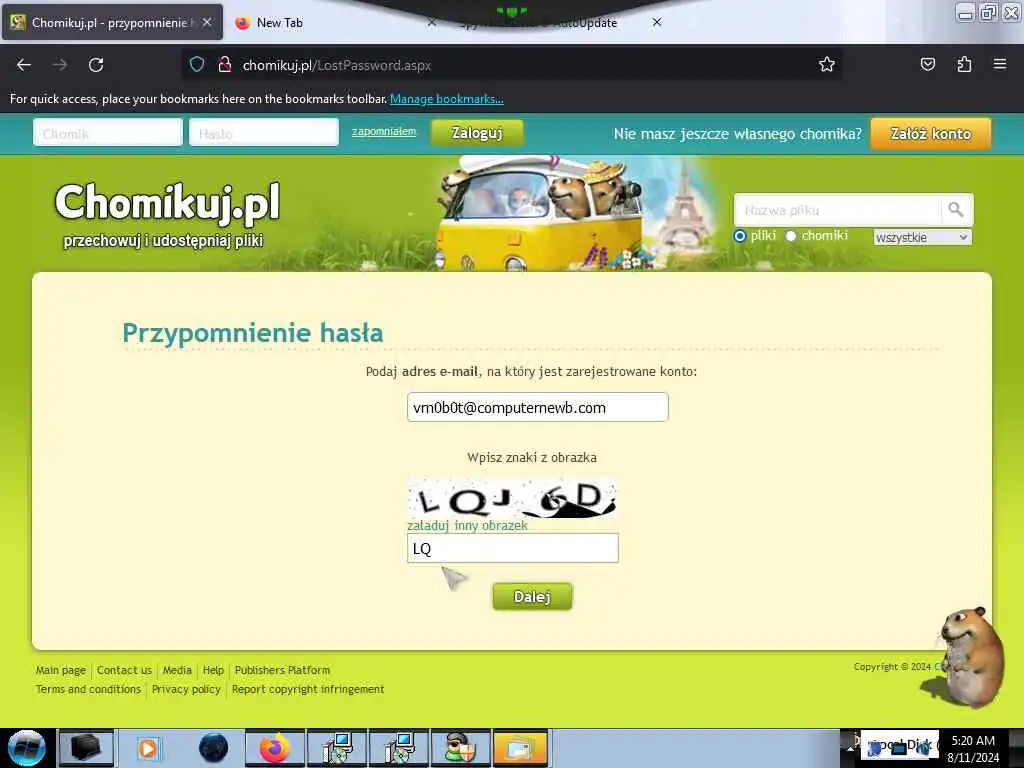
Task: Switch to the Chomikuj.pl tab
Action: pos(112,22)
